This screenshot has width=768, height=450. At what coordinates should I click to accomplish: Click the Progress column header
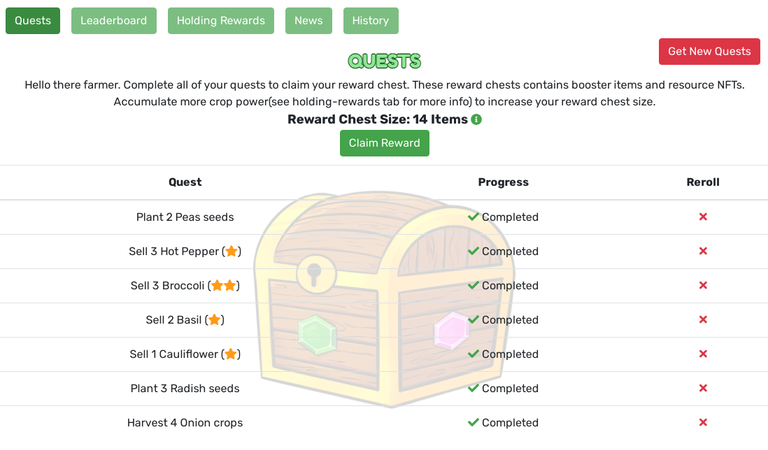click(x=504, y=182)
